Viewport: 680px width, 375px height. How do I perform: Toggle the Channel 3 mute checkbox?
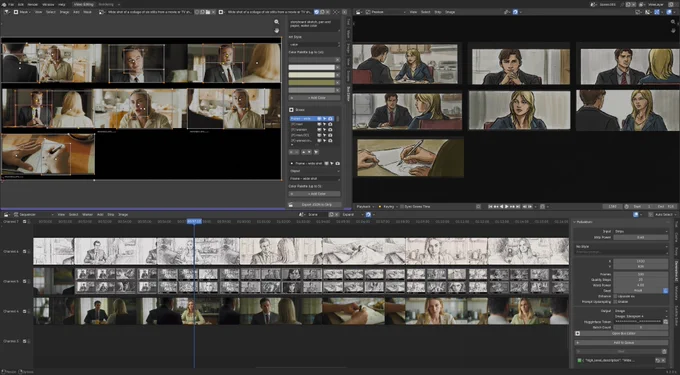[24, 341]
